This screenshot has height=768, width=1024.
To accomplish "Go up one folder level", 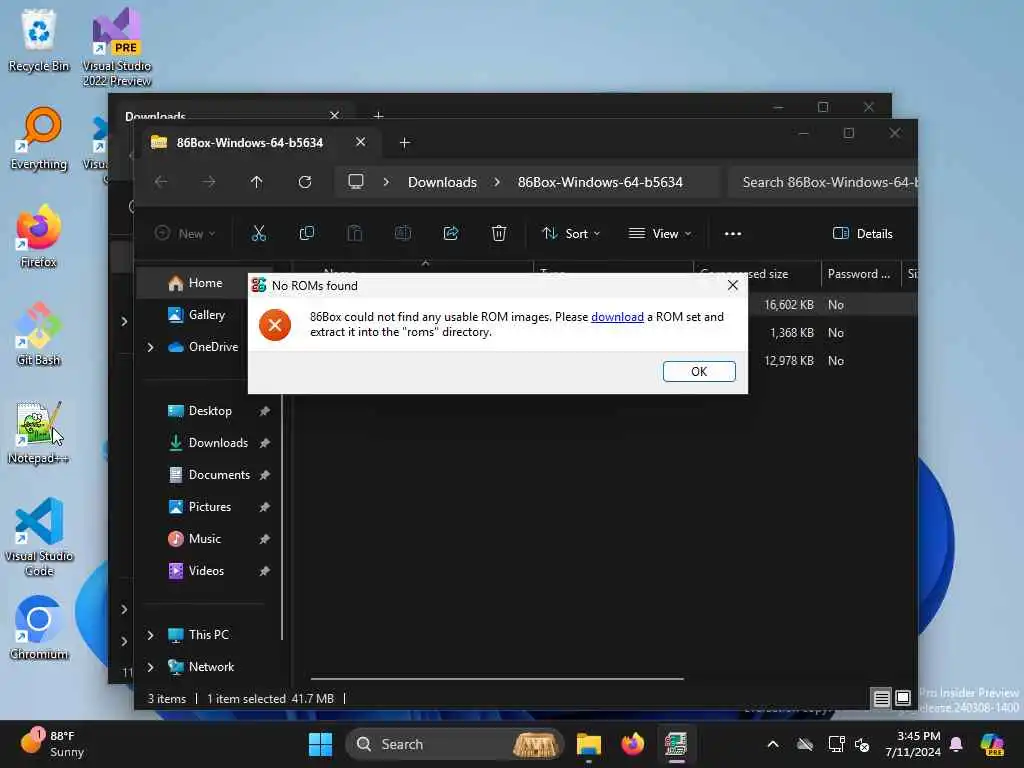I will (x=257, y=182).
